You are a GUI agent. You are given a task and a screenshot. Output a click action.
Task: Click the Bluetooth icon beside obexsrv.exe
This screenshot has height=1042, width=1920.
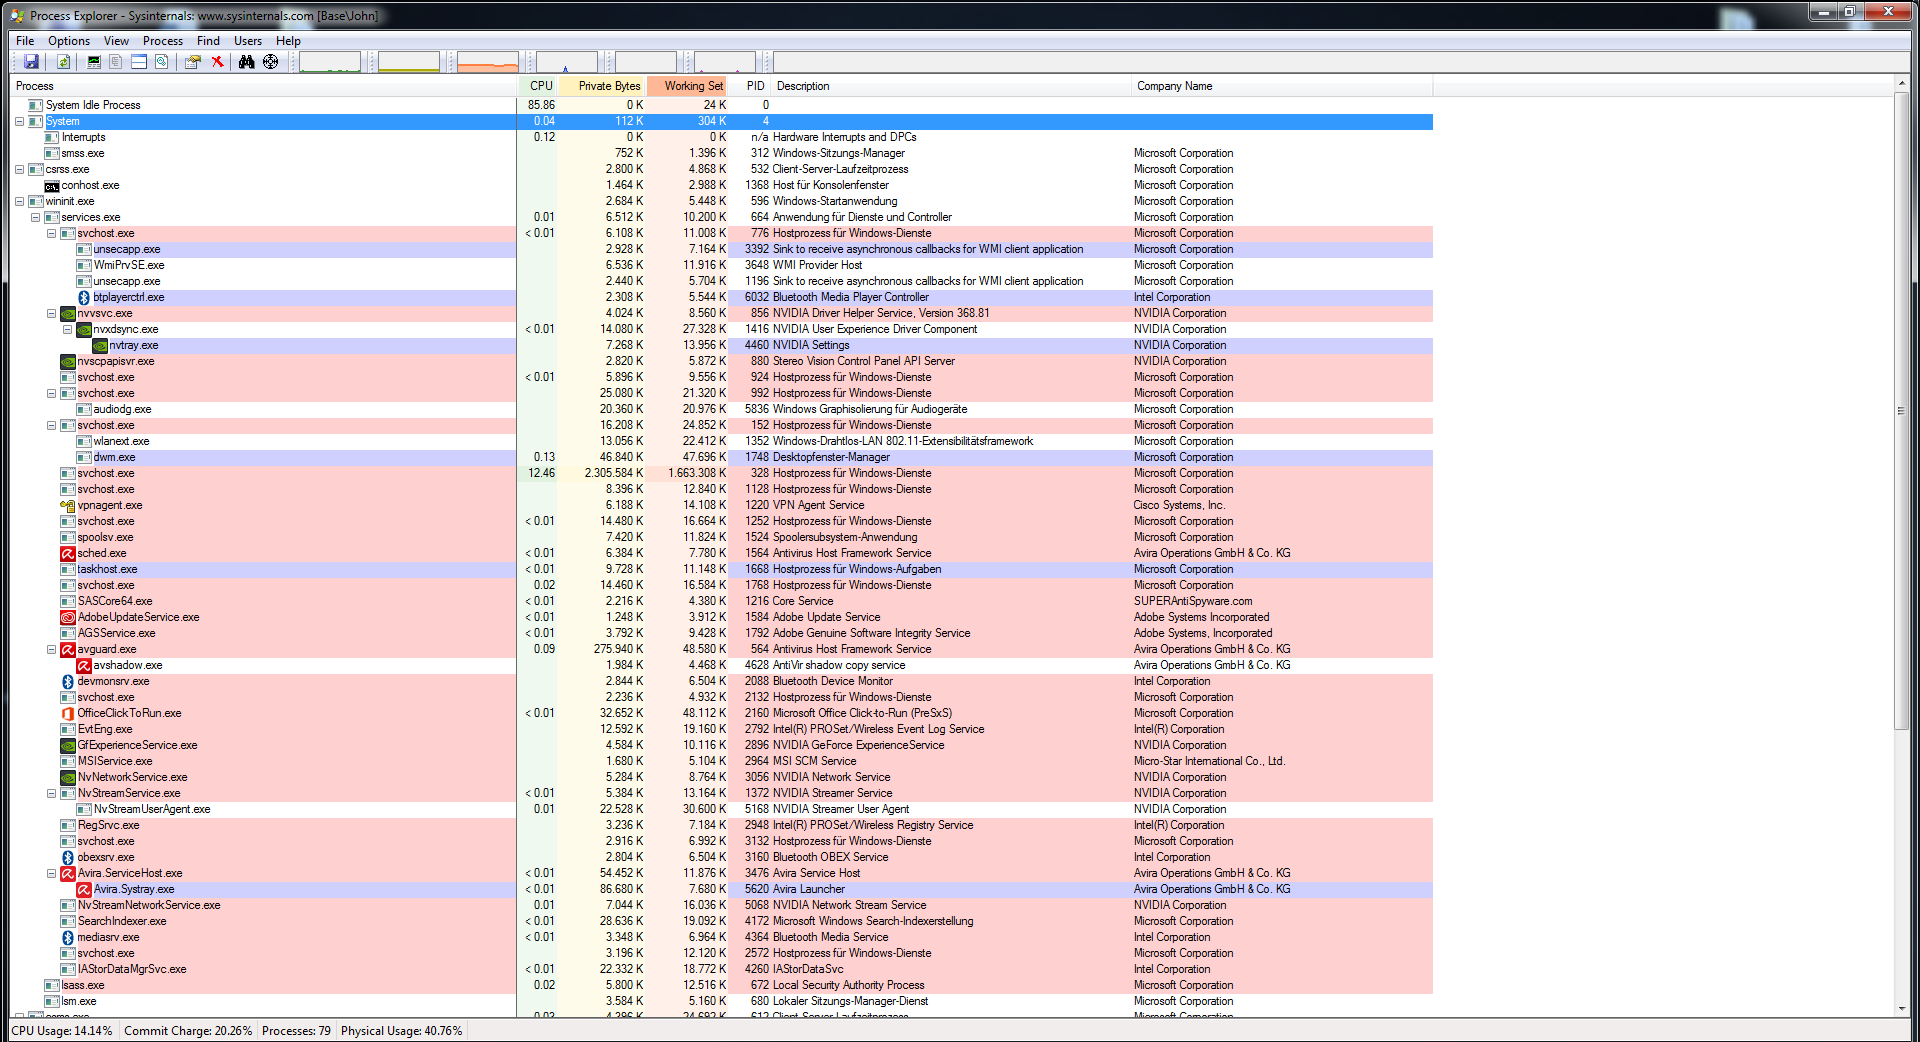coord(68,857)
